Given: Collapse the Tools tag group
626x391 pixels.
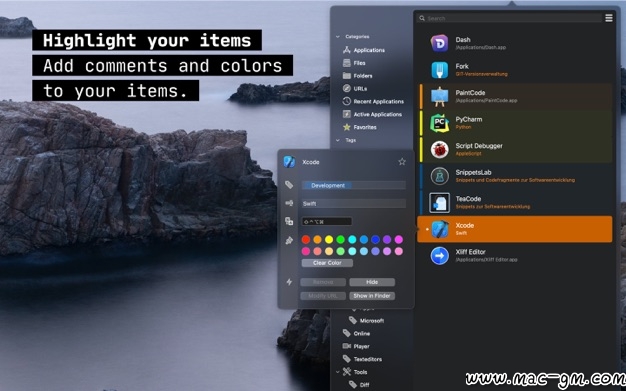Looking at the screenshot, I should coord(338,372).
